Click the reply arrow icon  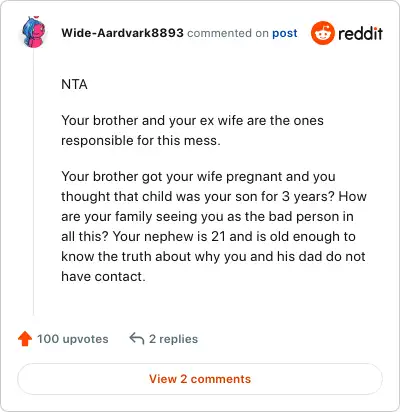click(136, 338)
